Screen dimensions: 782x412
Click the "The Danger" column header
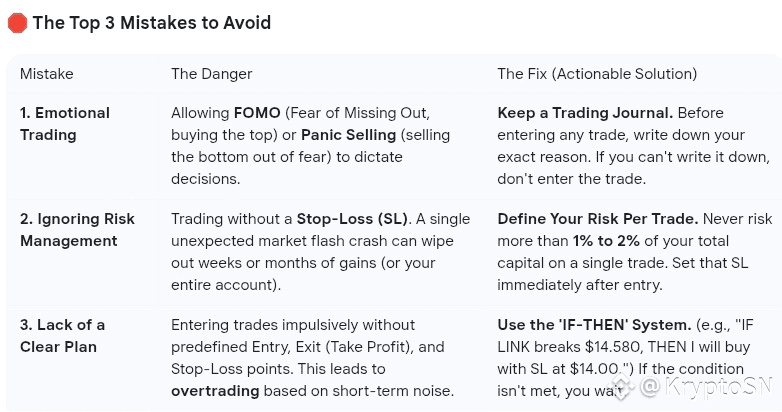point(211,74)
